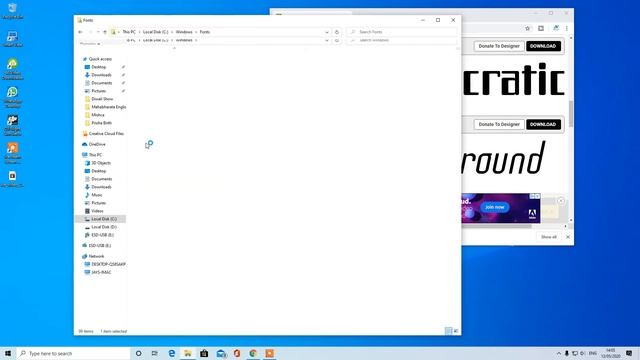Open the Windows Start menu
The image size is (640, 360).
(x=8, y=353)
